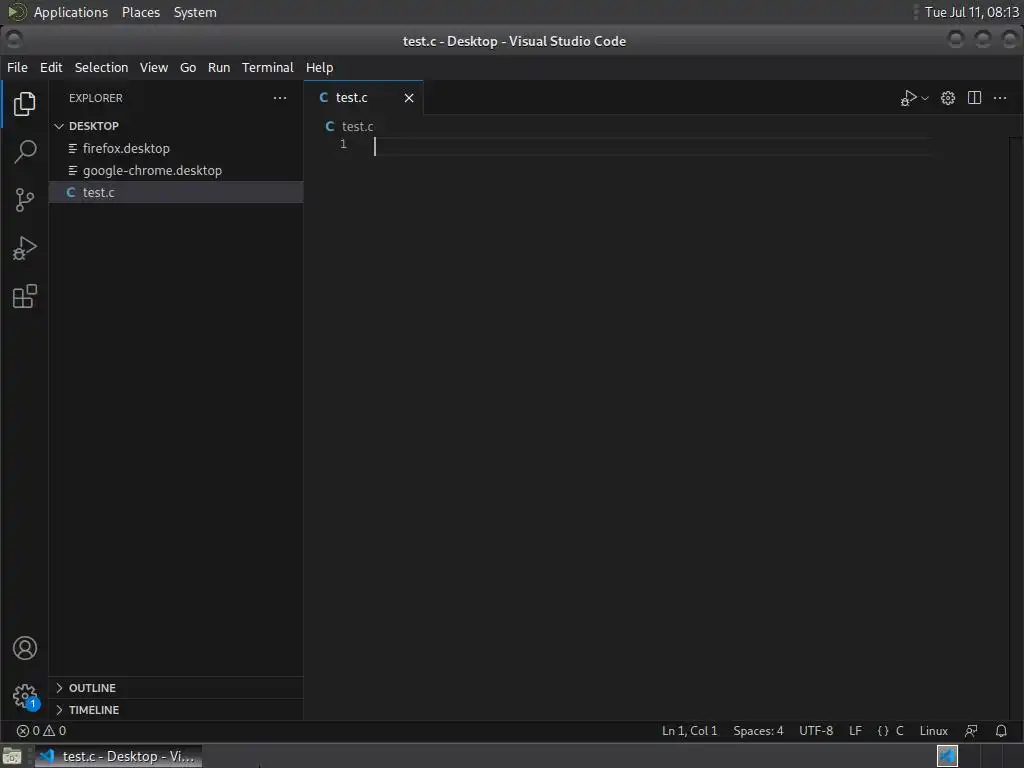Open firefox.desktop in the explorer
This screenshot has height=768, width=1024.
point(176,148)
